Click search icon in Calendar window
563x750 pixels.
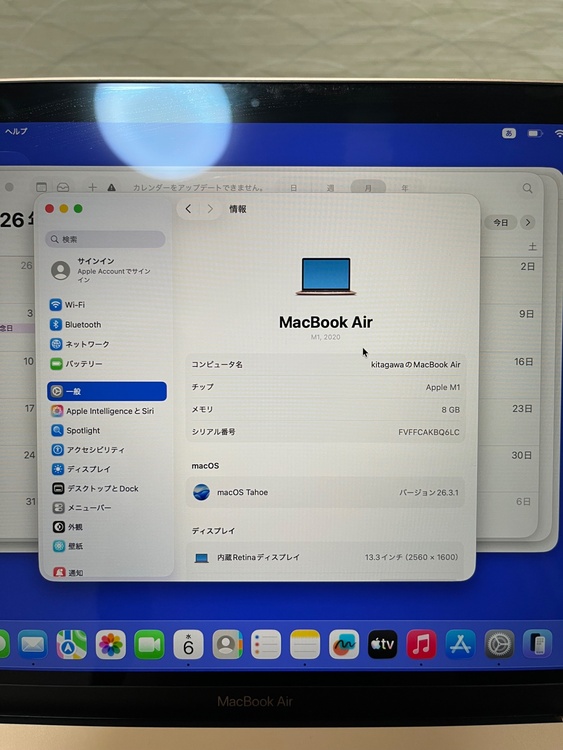click(527, 188)
